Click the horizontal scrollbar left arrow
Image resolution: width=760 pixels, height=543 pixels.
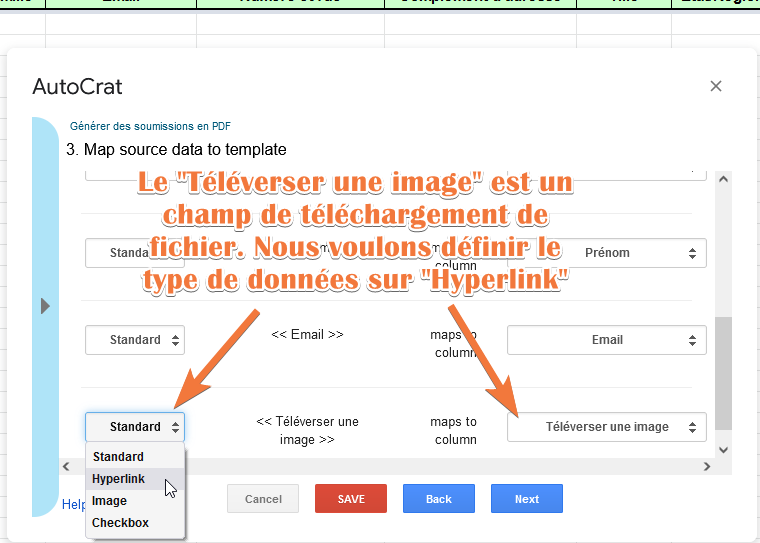(66, 466)
